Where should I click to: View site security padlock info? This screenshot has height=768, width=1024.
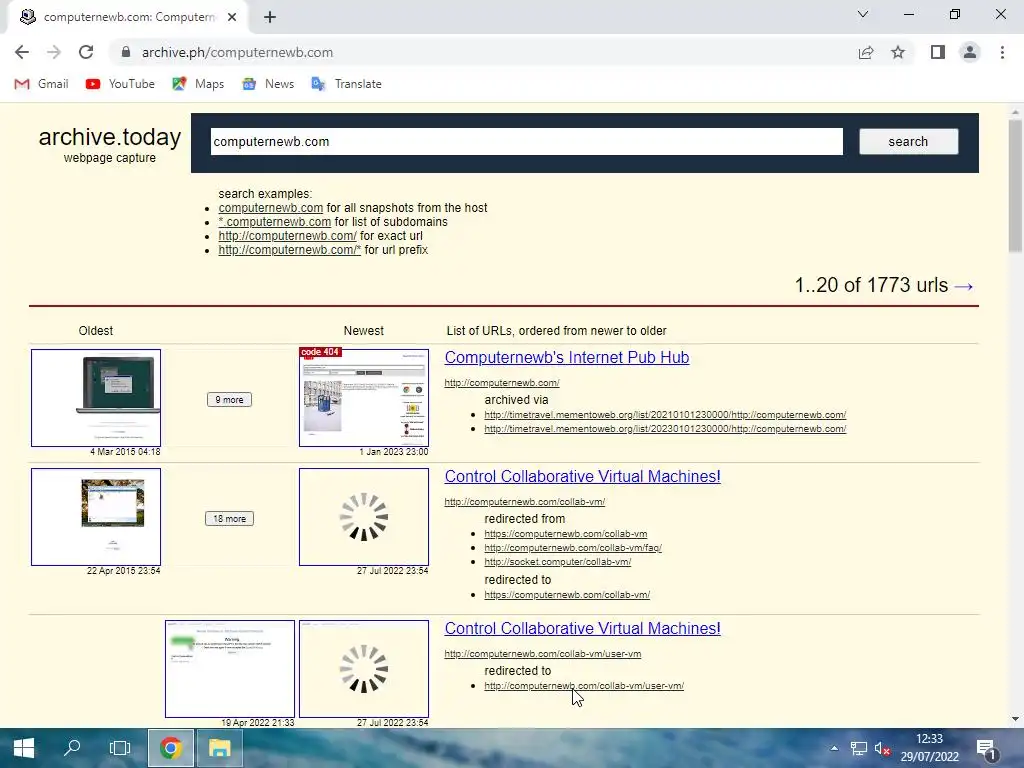click(126, 52)
